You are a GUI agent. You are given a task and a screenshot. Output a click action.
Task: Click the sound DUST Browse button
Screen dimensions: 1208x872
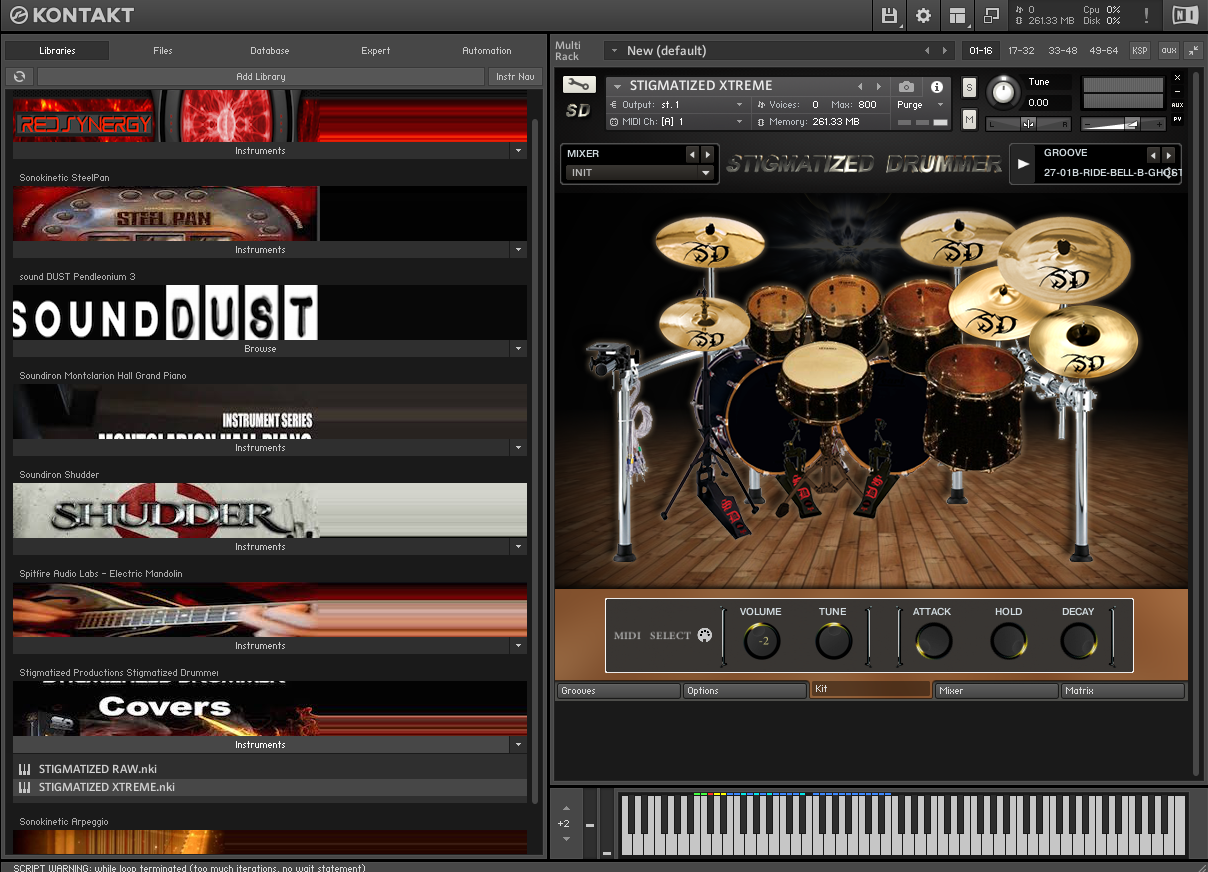261,349
